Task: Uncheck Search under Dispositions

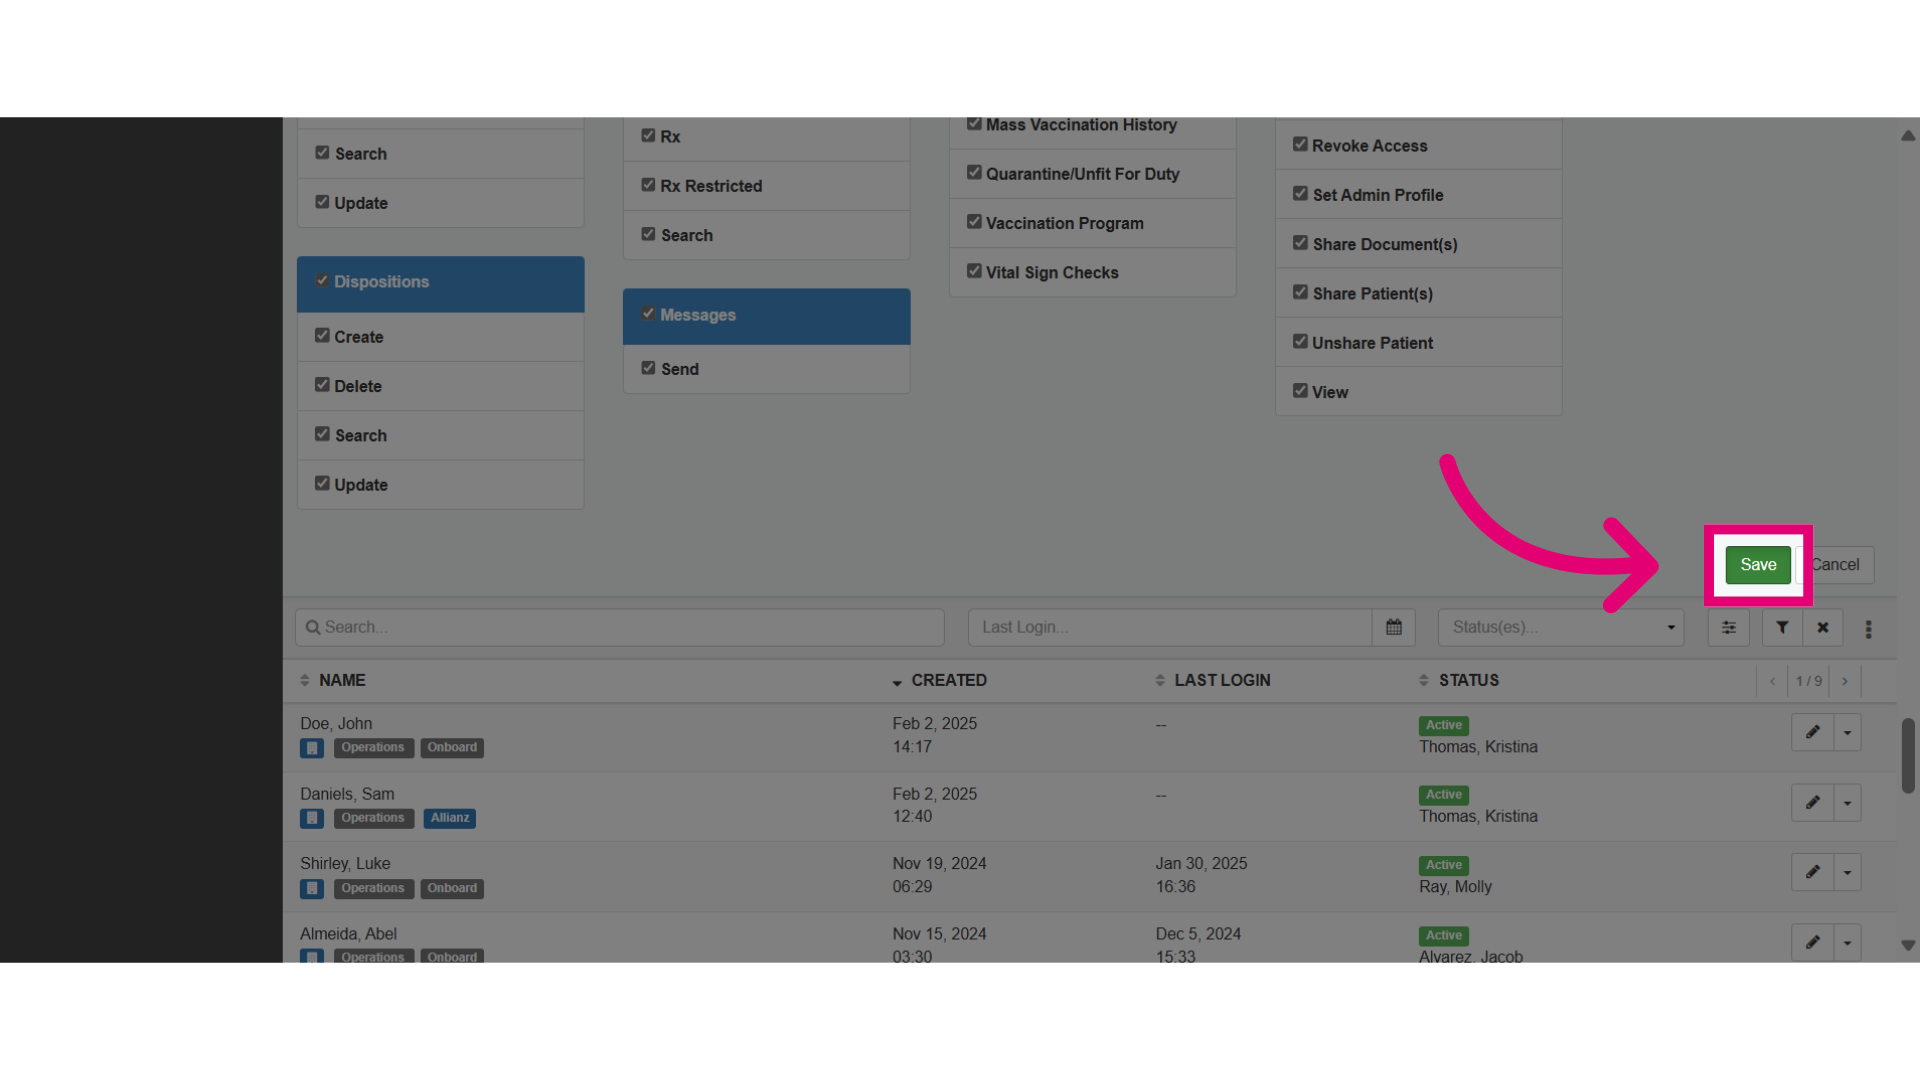Action: (322, 434)
